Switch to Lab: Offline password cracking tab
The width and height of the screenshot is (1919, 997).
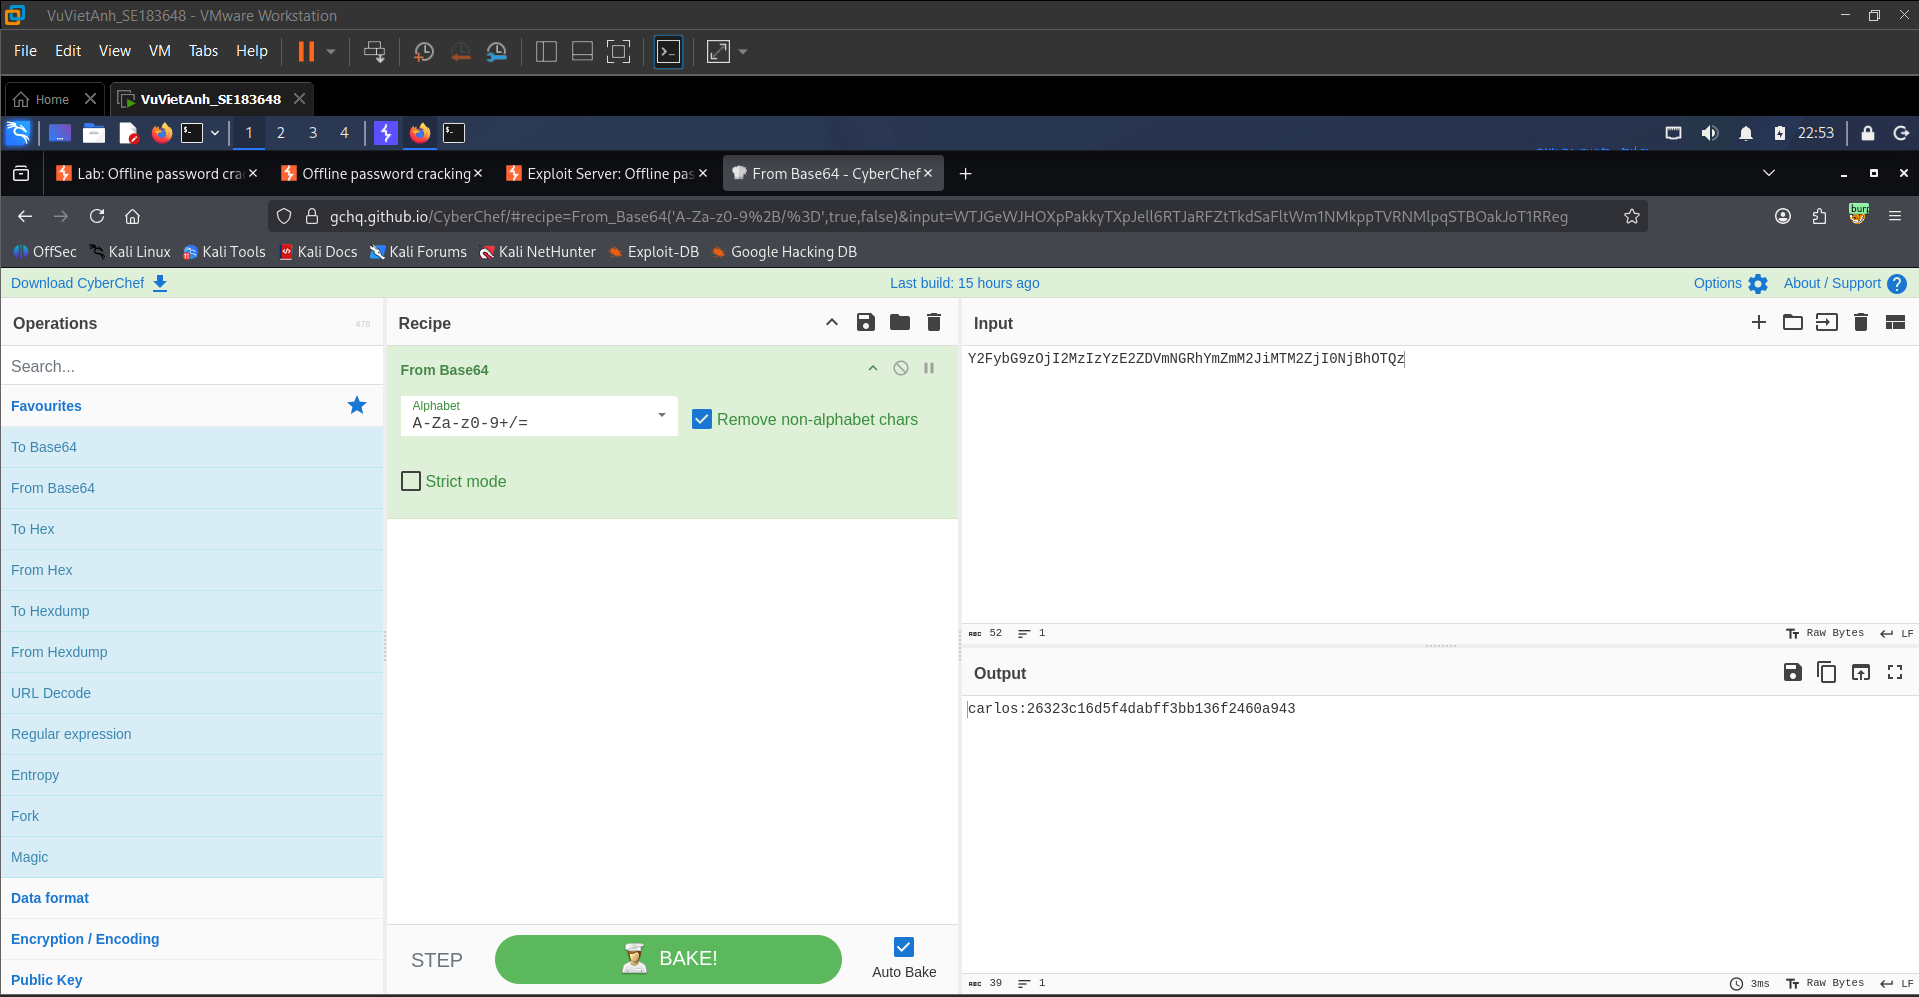click(x=157, y=173)
